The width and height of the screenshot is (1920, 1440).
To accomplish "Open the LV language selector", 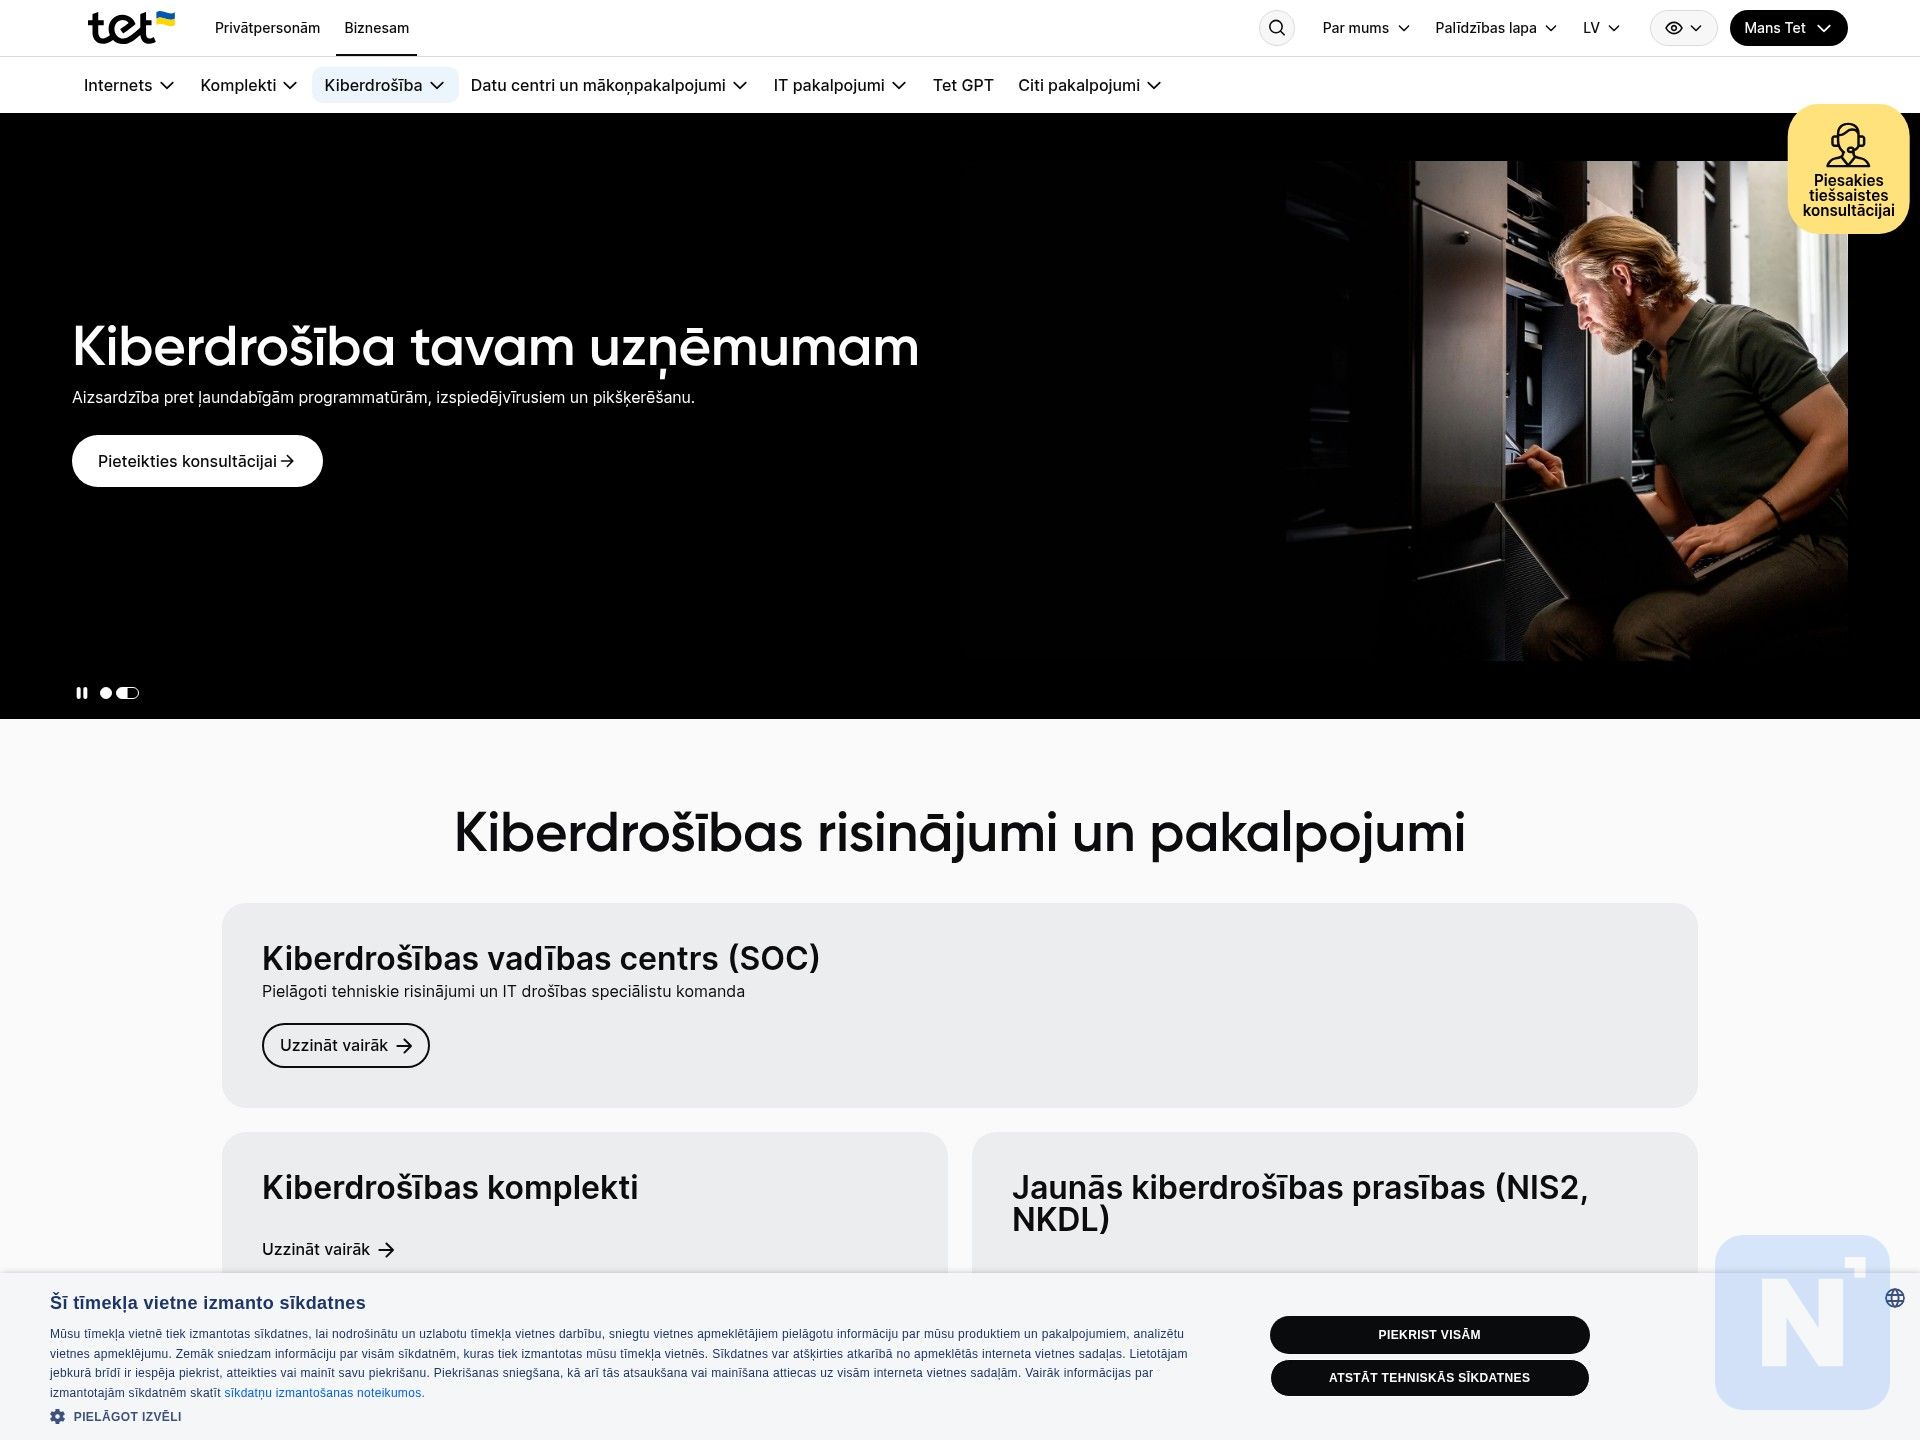I will (1601, 28).
